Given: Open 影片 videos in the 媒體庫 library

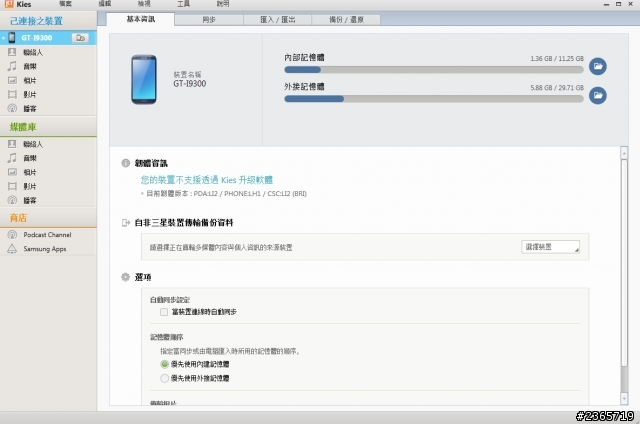Looking at the screenshot, I should (x=30, y=186).
